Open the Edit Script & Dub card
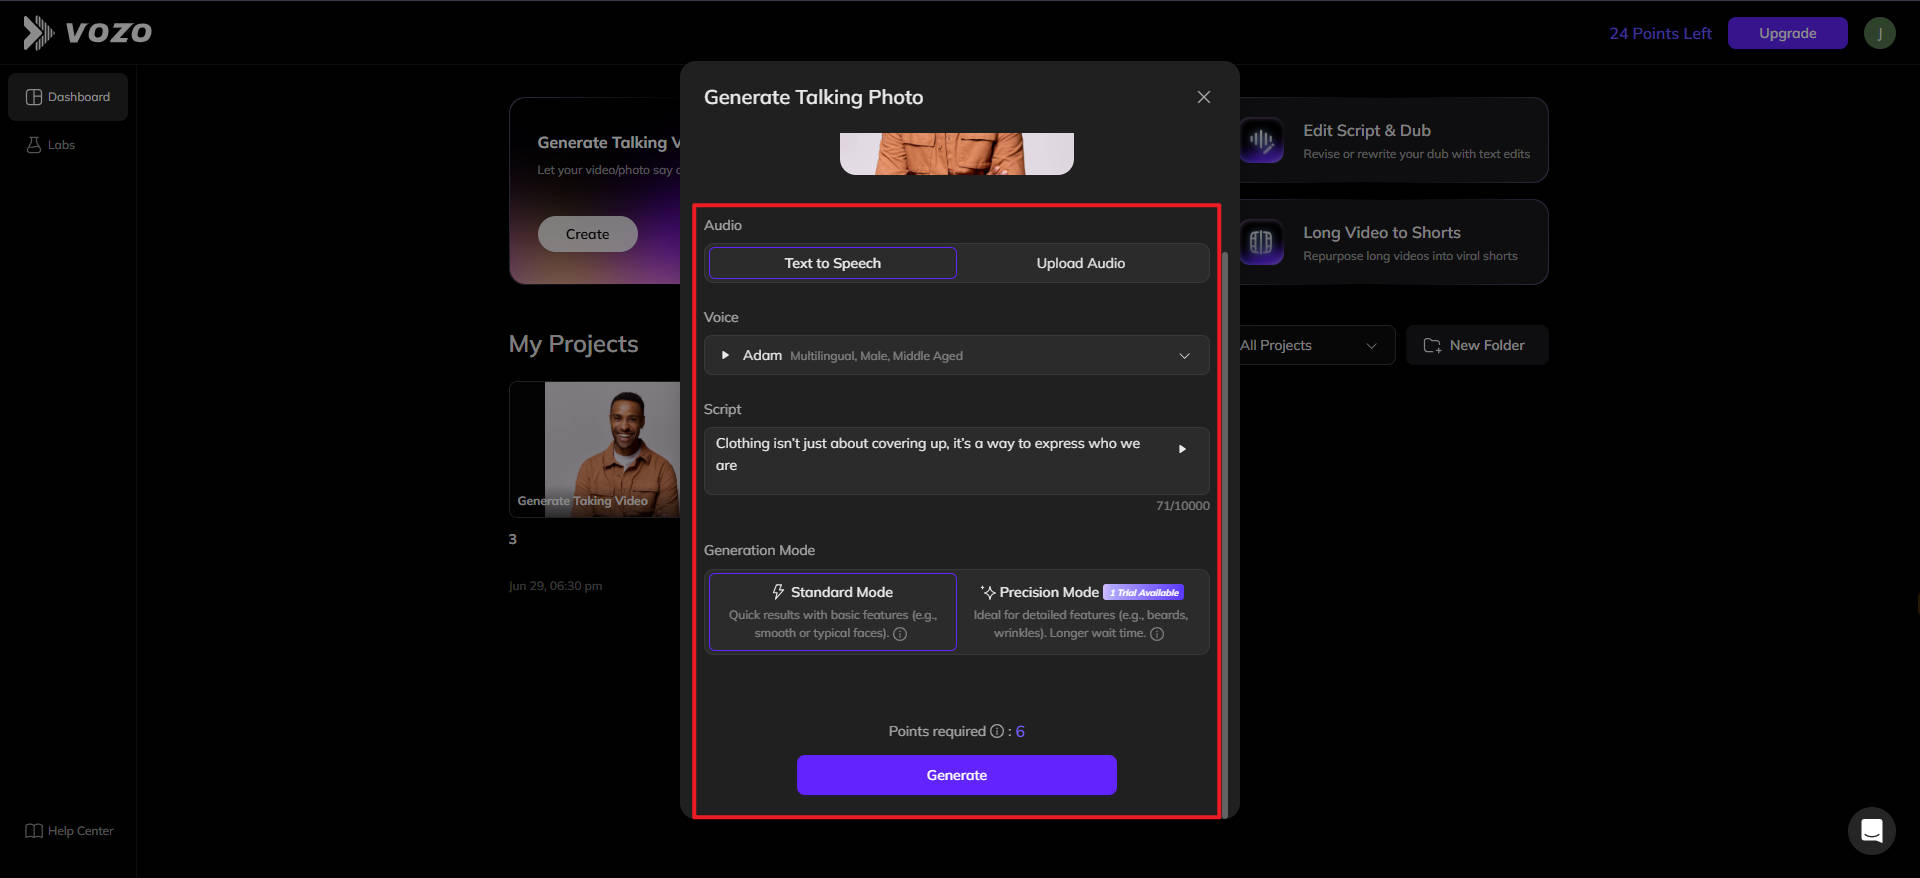Image resolution: width=1920 pixels, height=878 pixels. click(x=1394, y=140)
